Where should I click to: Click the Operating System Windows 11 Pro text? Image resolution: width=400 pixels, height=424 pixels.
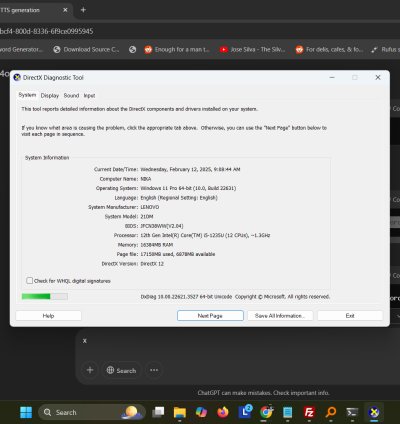(x=188, y=188)
